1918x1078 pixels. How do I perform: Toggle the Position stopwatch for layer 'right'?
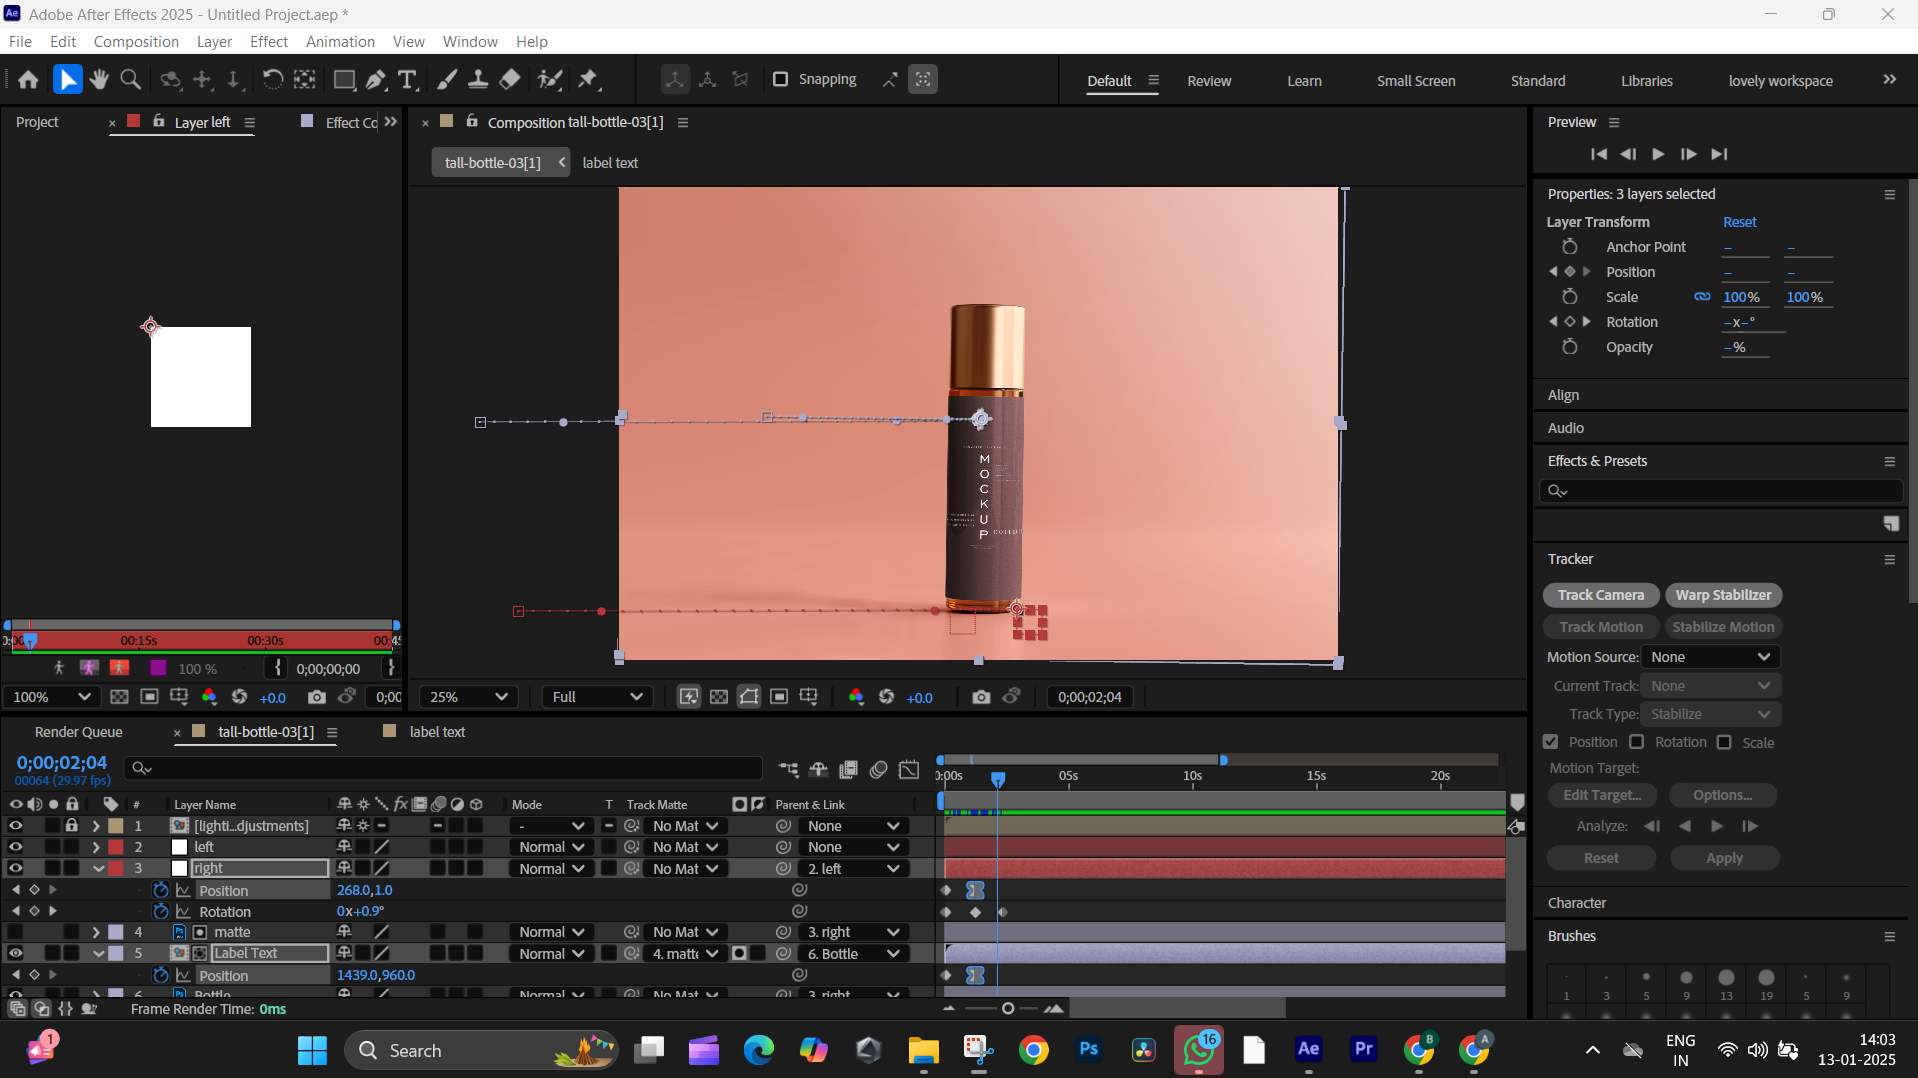tap(160, 890)
